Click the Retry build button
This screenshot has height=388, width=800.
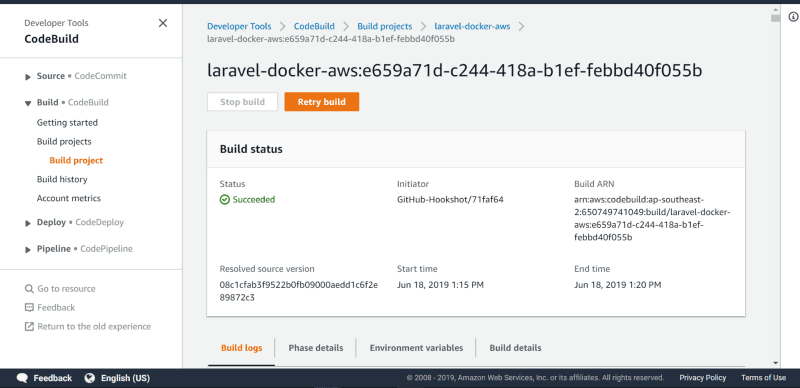322,102
